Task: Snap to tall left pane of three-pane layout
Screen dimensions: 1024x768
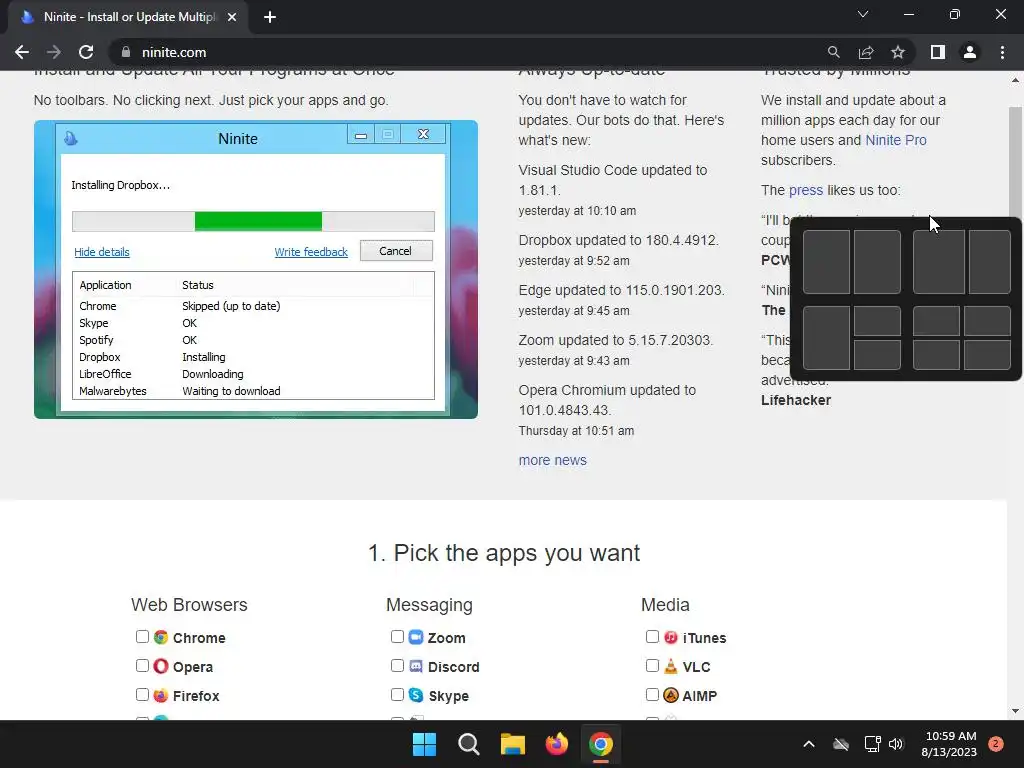Action: (x=826, y=338)
